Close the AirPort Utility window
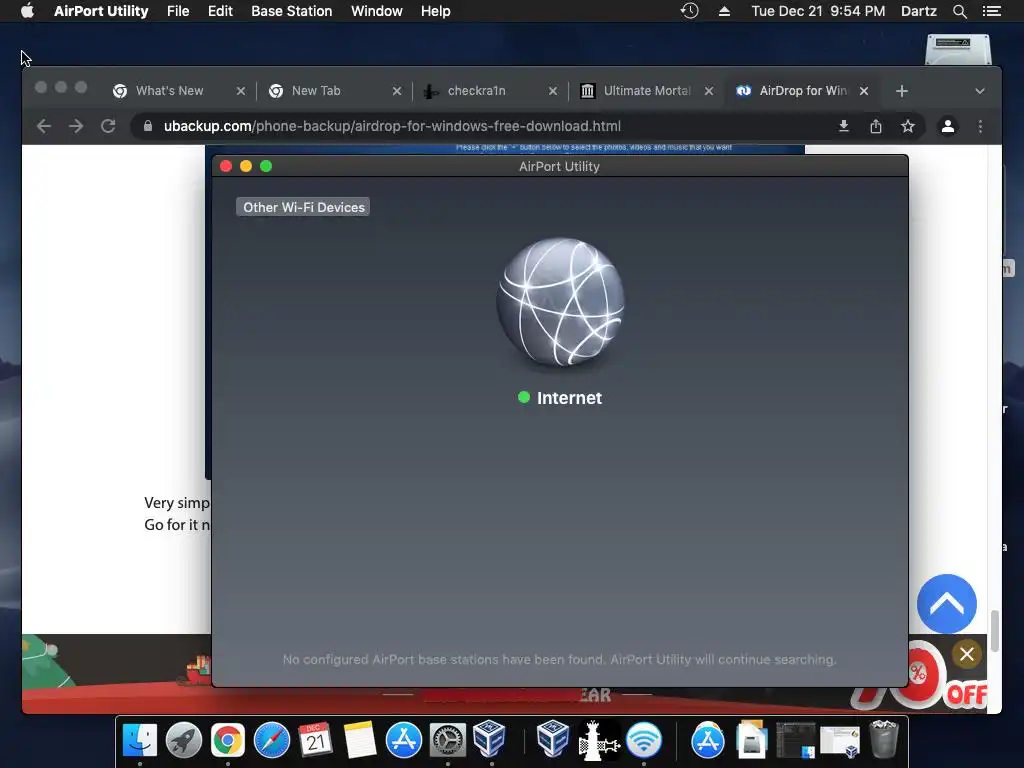This screenshot has height=768, width=1024. (x=226, y=166)
